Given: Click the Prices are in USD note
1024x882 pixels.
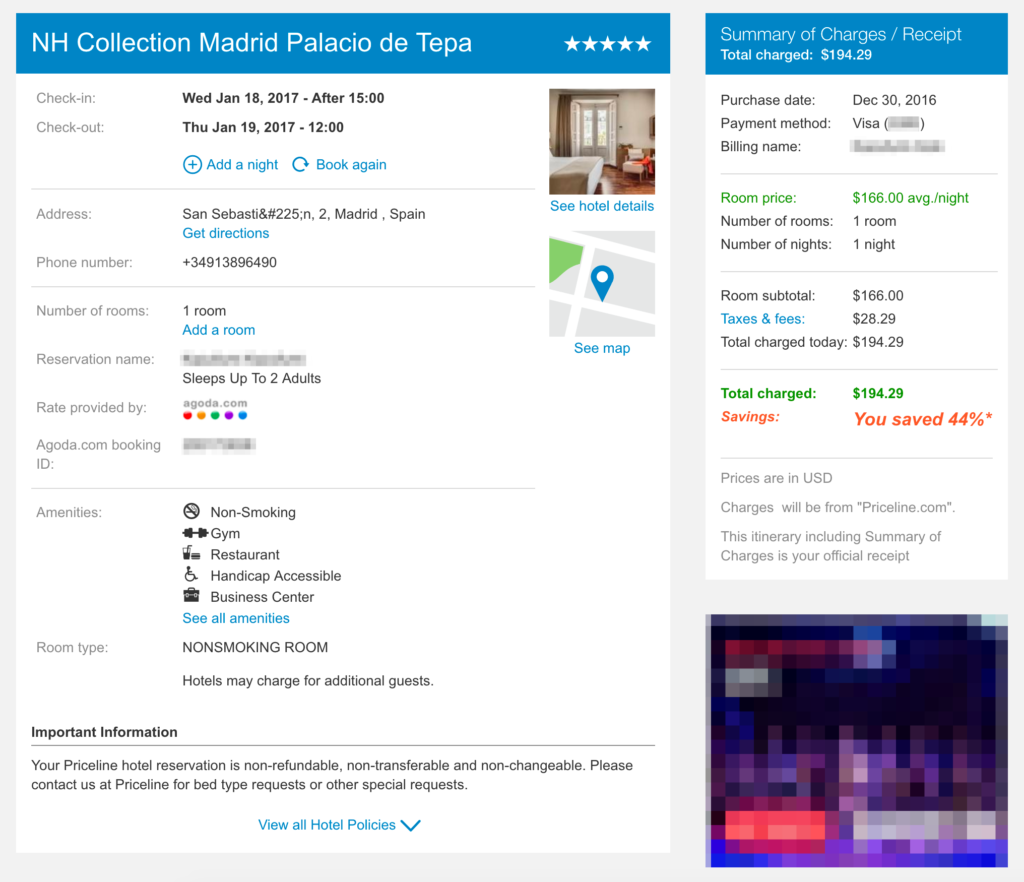Looking at the screenshot, I should click(776, 478).
